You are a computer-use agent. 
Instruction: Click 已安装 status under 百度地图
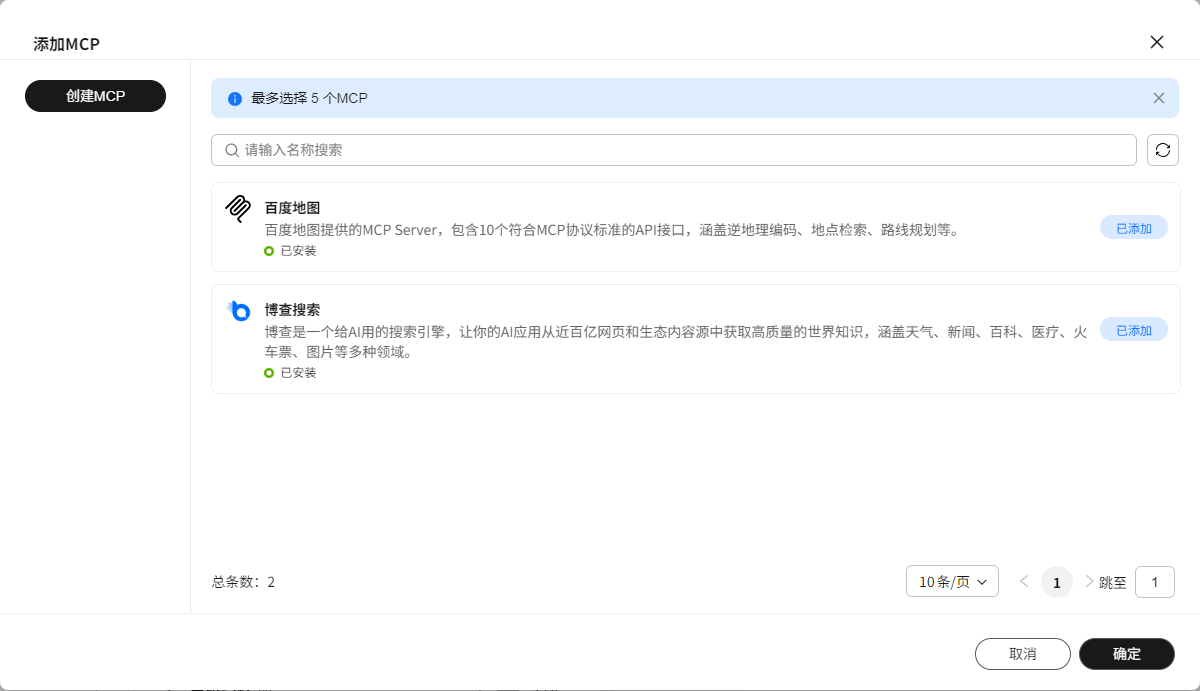click(290, 251)
